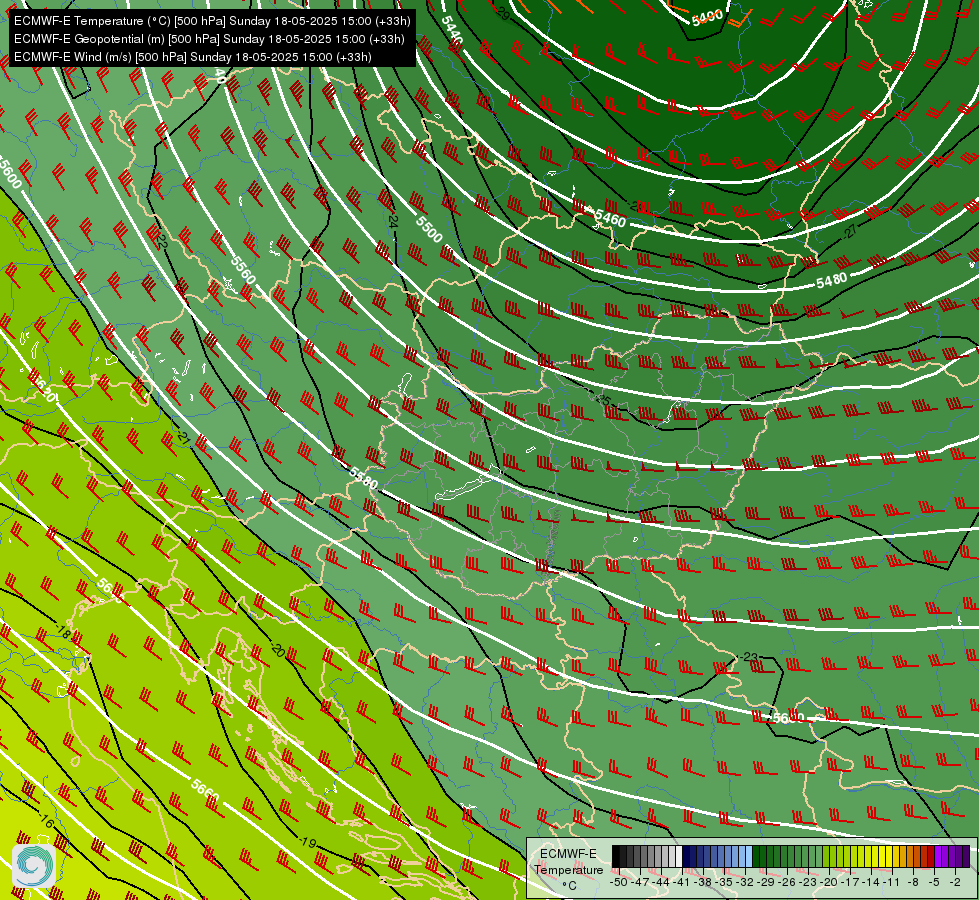The width and height of the screenshot is (979, 900).
Task: Click the 5440 geopotential contour label
Action: (452, 29)
